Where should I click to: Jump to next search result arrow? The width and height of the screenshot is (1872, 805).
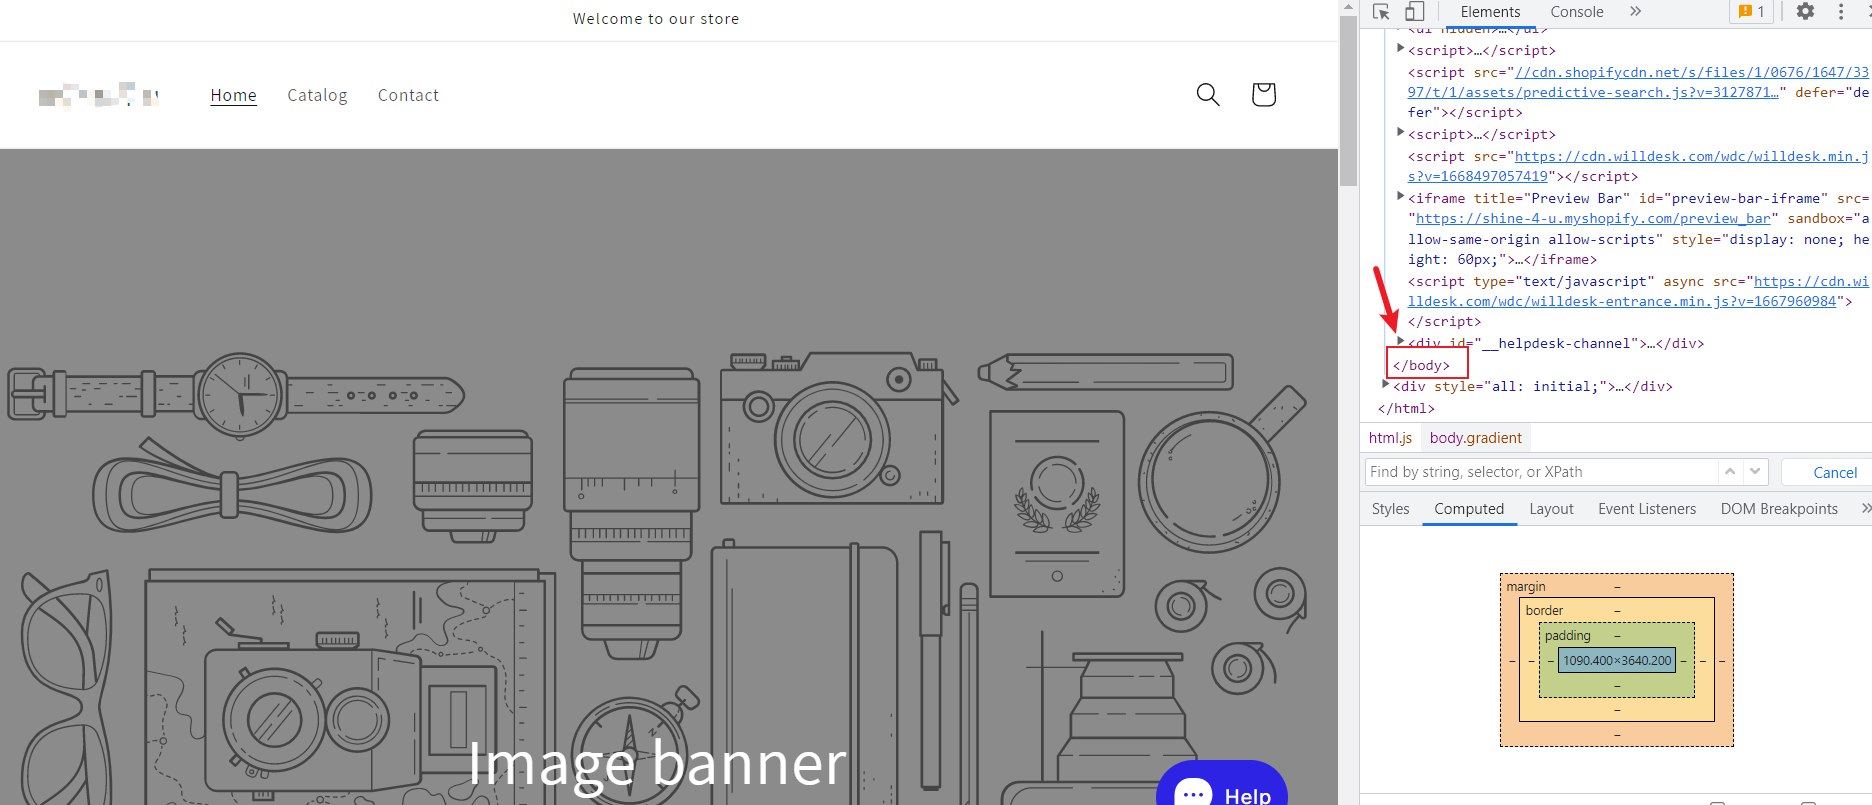1755,471
